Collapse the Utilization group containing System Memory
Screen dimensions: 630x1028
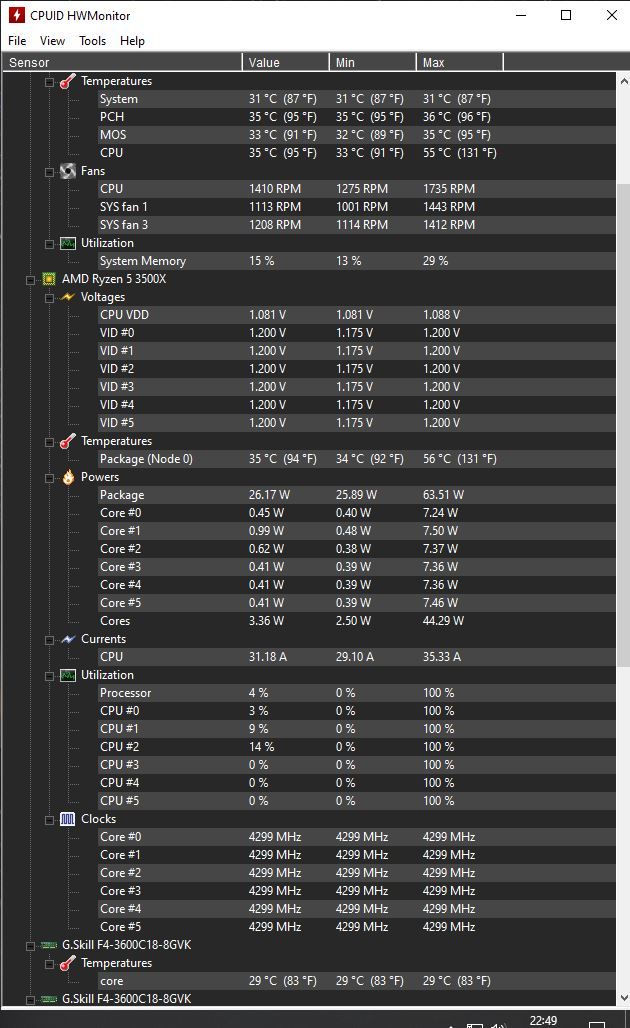tap(49, 244)
